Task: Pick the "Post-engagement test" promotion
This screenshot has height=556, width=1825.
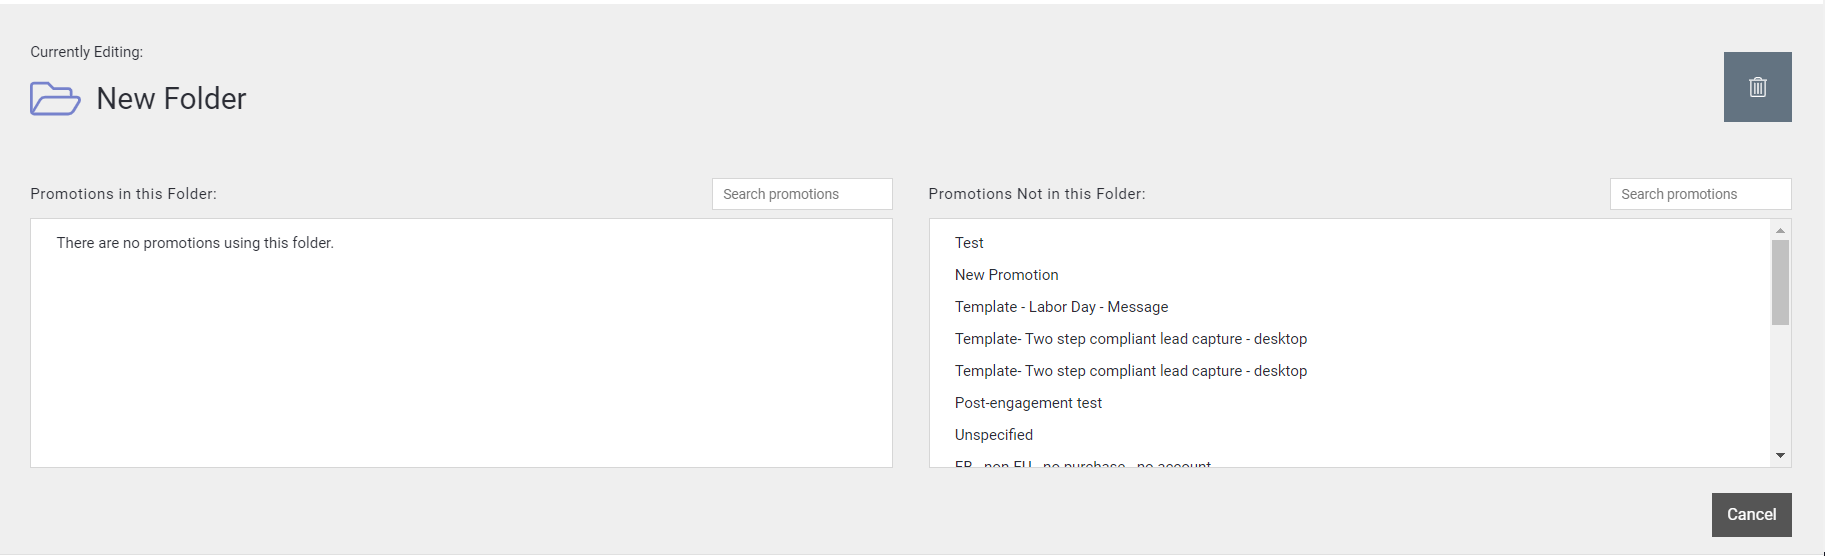Action: (1028, 403)
